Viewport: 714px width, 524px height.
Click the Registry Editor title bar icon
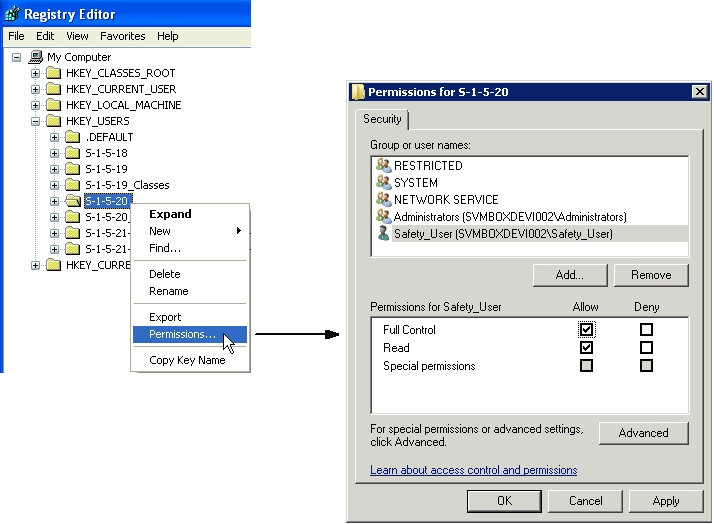pos(12,14)
